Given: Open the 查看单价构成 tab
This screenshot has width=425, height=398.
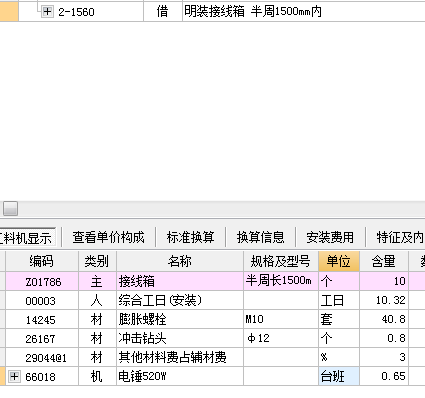Looking at the screenshot, I should [109, 238].
